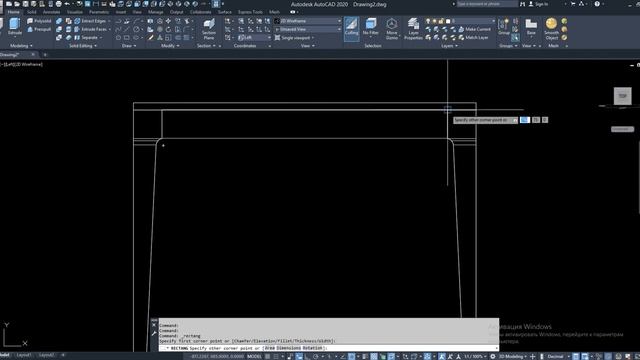The height and width of the screenshot is (360, 640).
Task: Open the Single viewport dropdown
Action: (x=294, y=38)
